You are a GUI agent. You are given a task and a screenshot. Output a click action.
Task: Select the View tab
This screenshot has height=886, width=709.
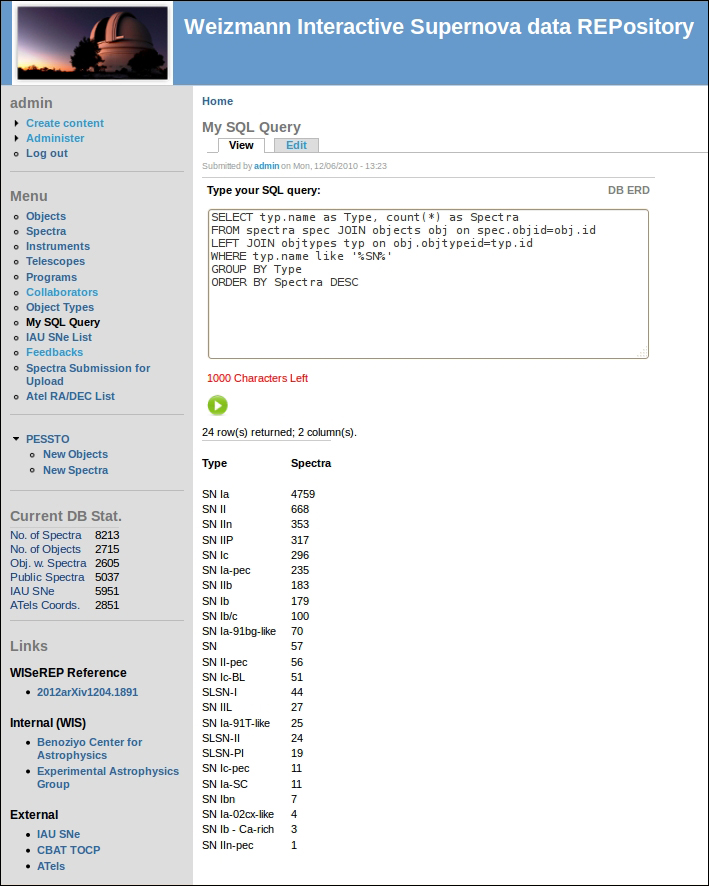pyautogui.click(x=241, y=146)
